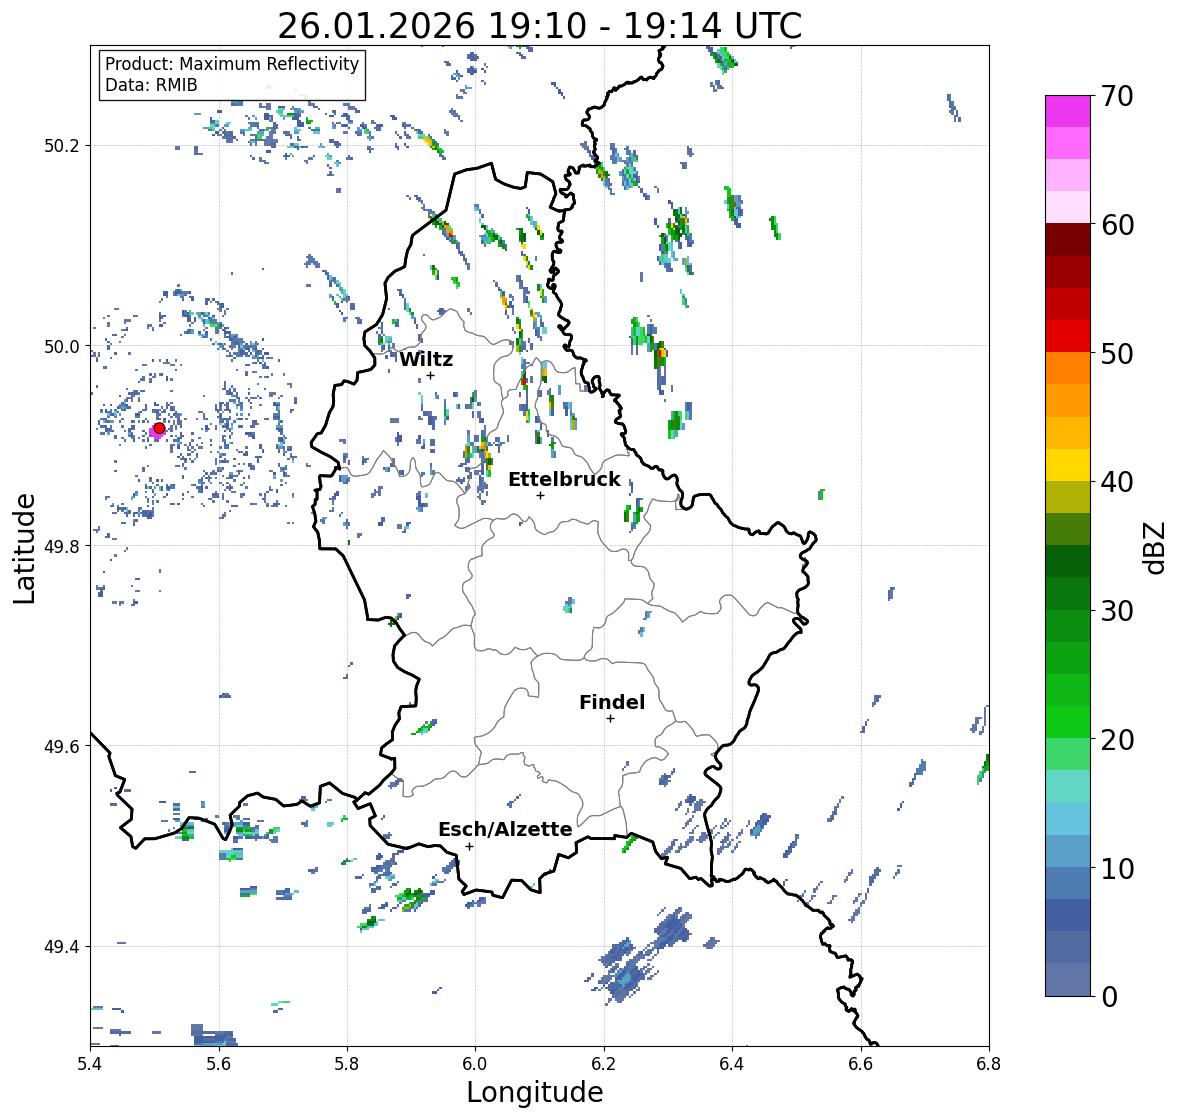Click the yellow colorbar segment above 40
Viewport: 1179px width, 1117px height.
click(1068, 465)
